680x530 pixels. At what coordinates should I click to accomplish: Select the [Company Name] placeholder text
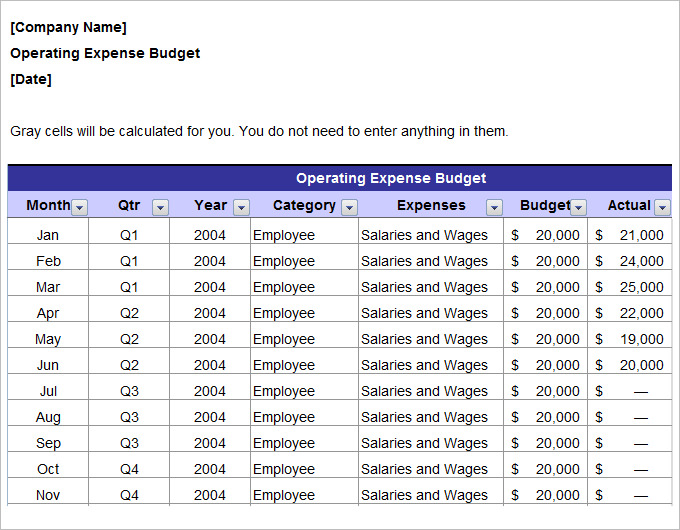tap(68, 27)
